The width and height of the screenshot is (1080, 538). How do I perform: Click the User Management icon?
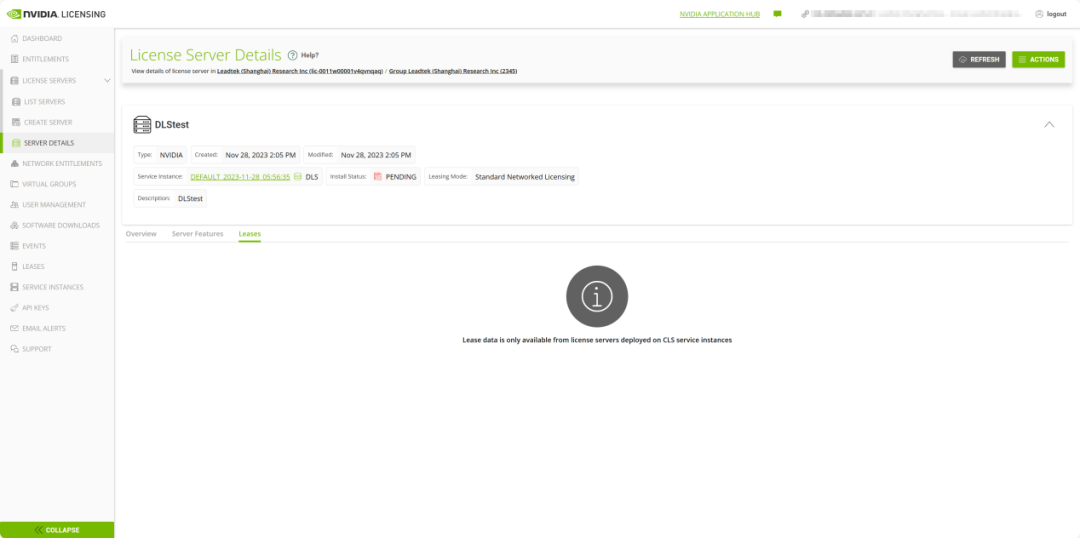click(14, 205)
